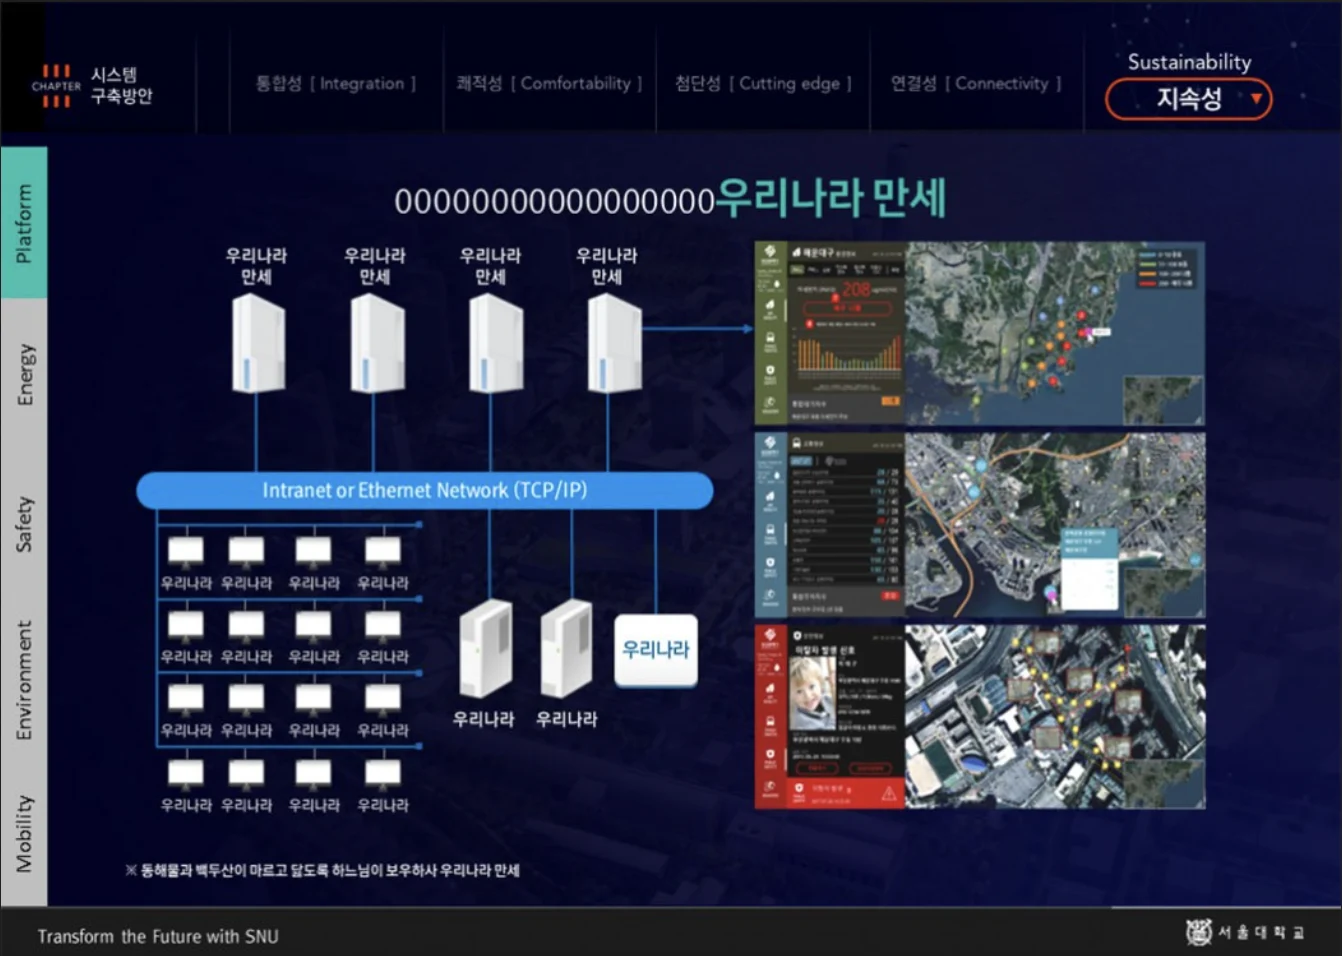Click the Seoul National University emblem
Viewport: 1342px width, 956px height.
1198,932
